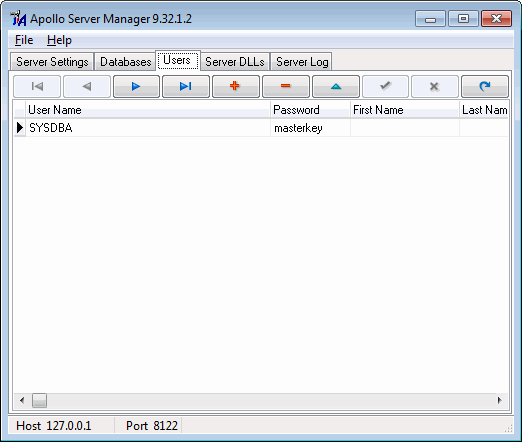The height and width of the screenshot is (442, 522).
Task: Click the Password column header
Action: point(310,110)
